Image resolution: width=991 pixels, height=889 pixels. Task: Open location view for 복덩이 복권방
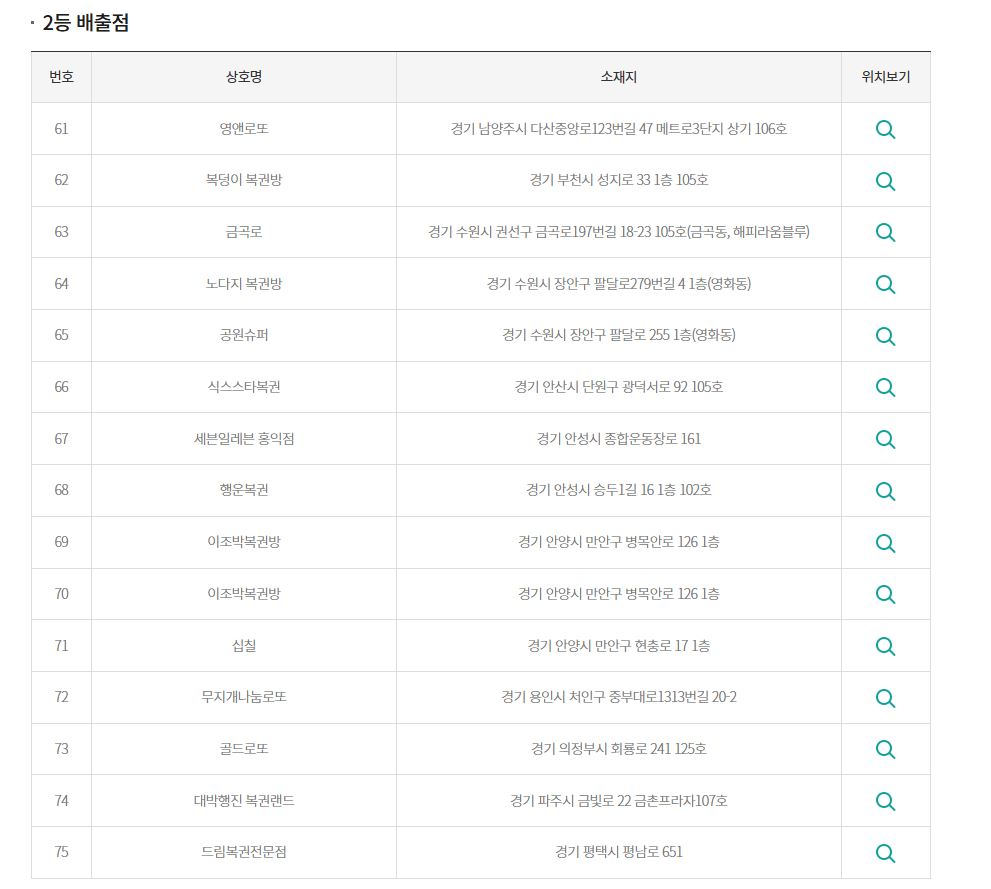click(x=885, y=181)
